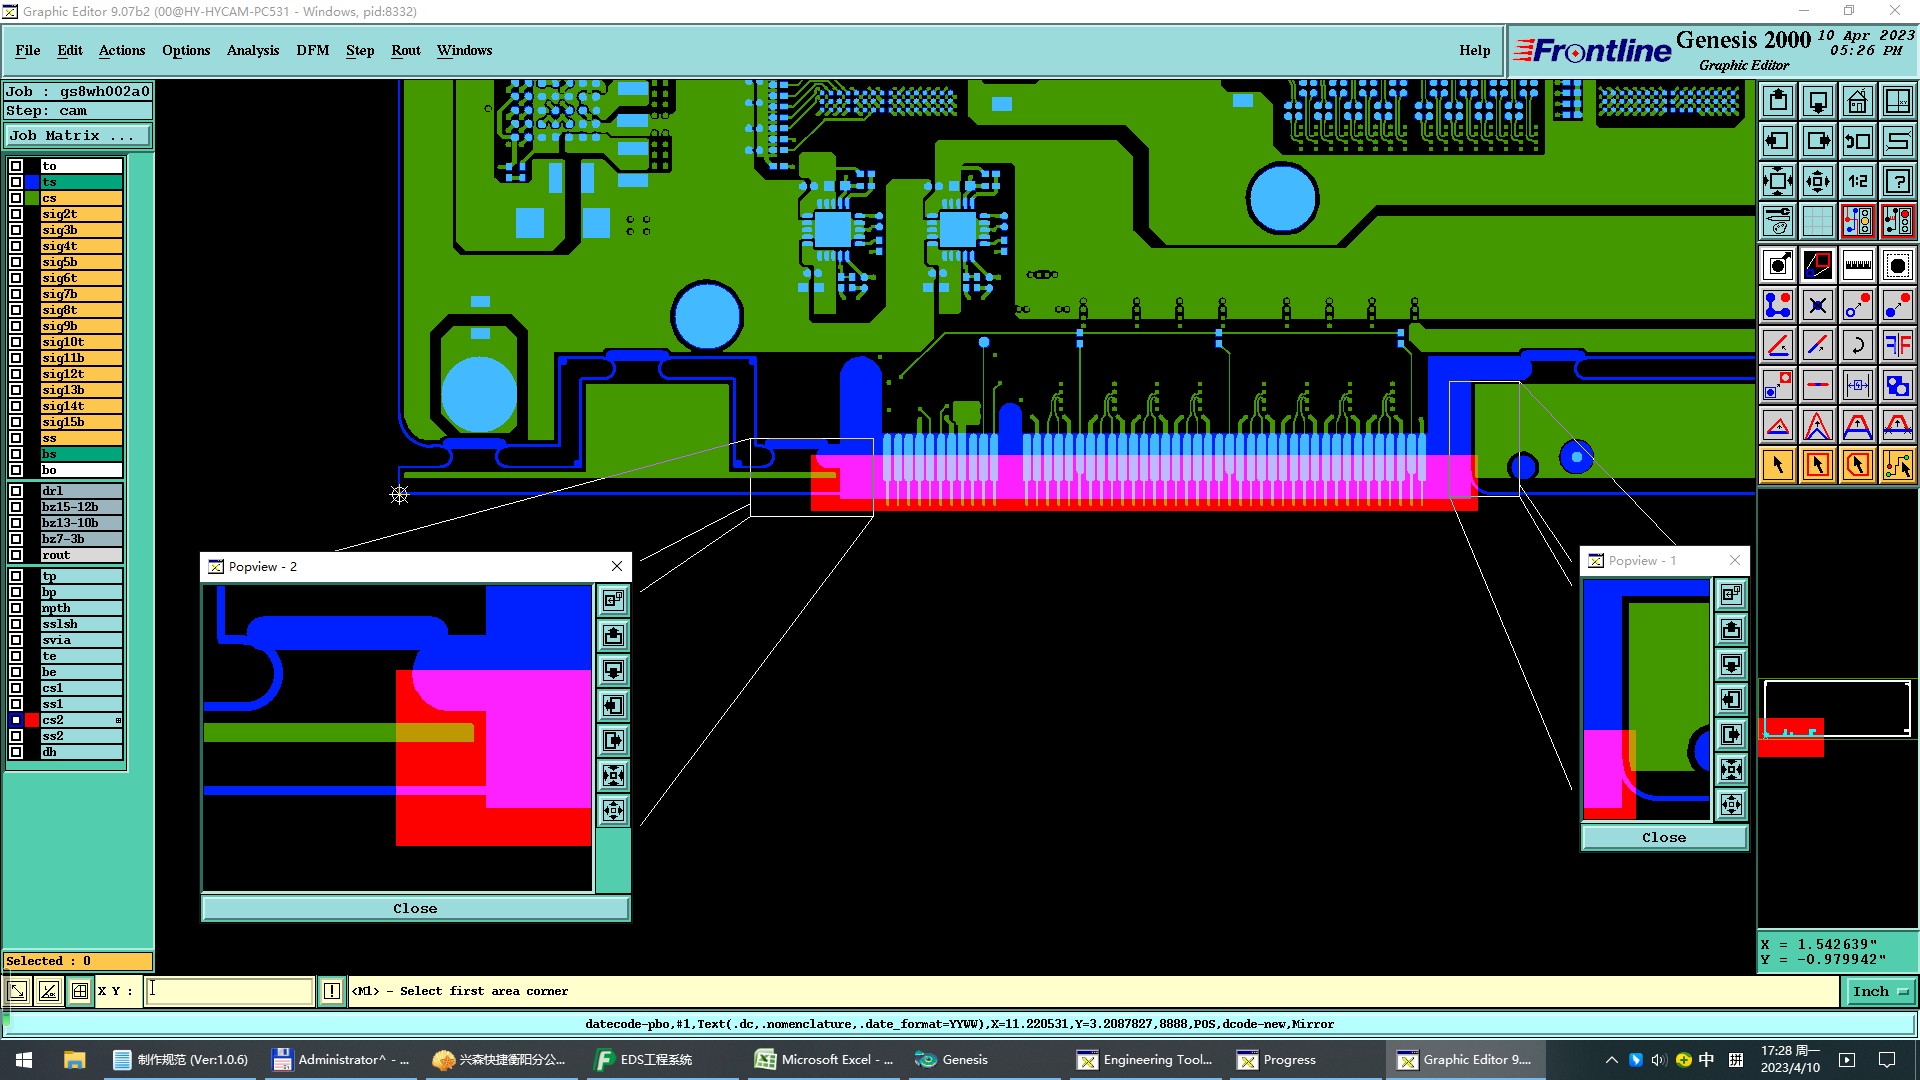Toggle display checkbox for layer dh

(16, 752)
